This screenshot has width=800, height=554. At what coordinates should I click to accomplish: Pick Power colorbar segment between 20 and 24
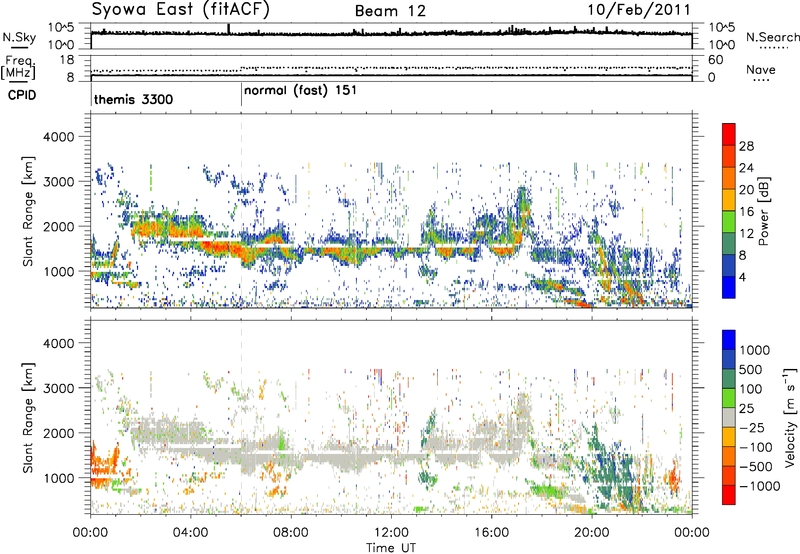coord(729,178)
